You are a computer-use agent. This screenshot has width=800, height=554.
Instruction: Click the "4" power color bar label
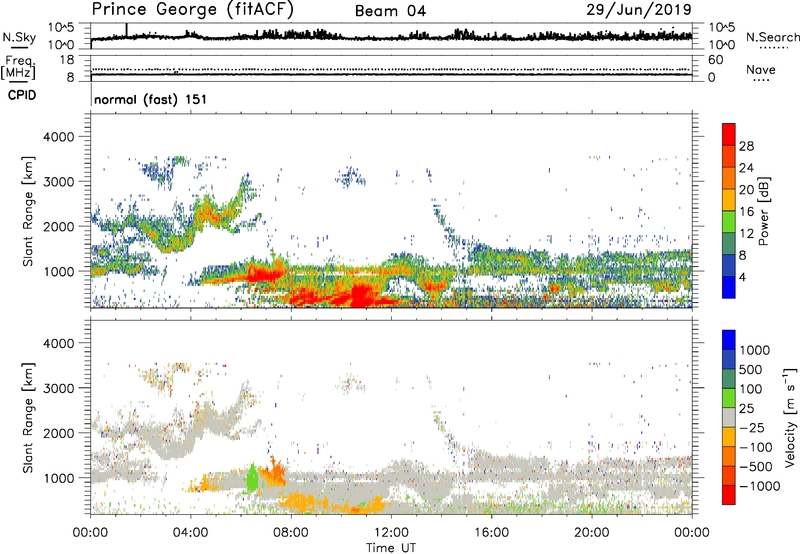pyautogui.click(x=743, y=277)
